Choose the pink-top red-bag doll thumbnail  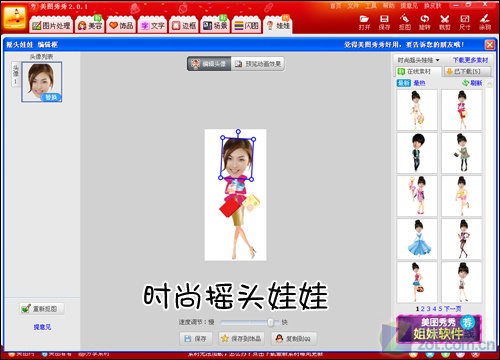(x=462, y=110)
